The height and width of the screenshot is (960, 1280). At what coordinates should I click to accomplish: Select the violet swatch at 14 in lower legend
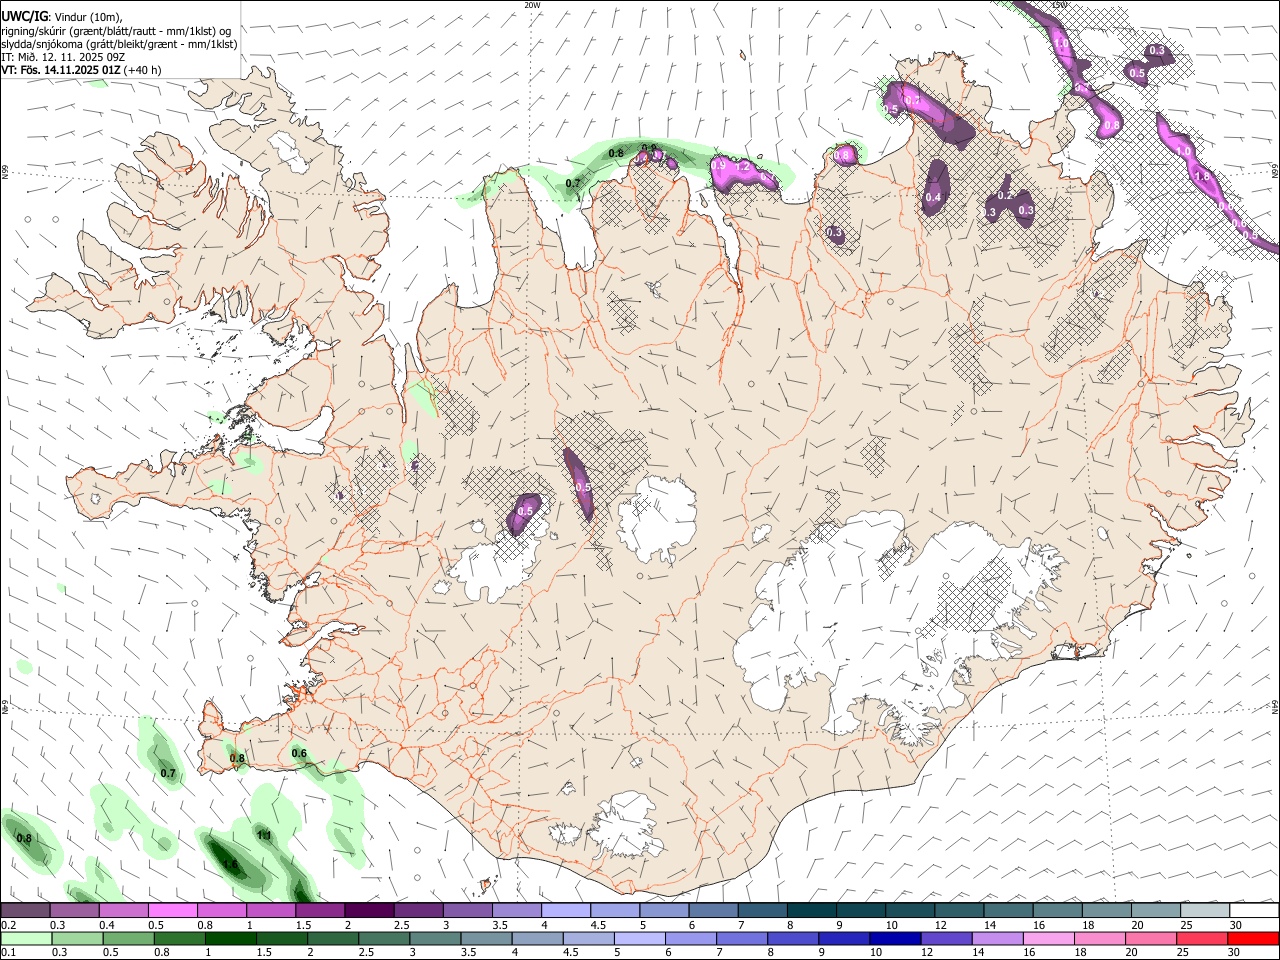coord(997,938)
